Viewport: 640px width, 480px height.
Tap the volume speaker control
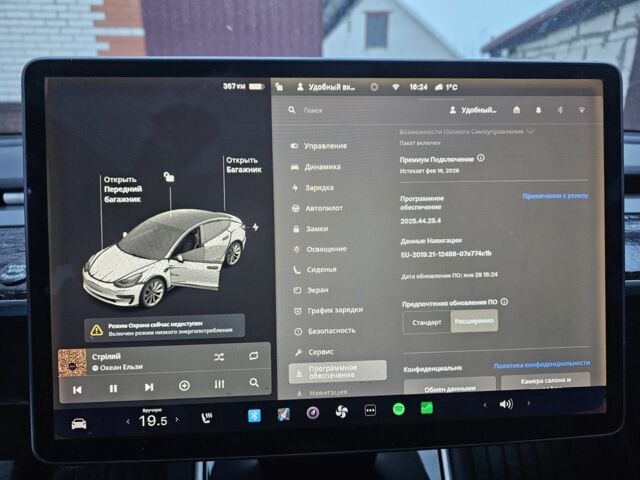[x=505, y=404]
